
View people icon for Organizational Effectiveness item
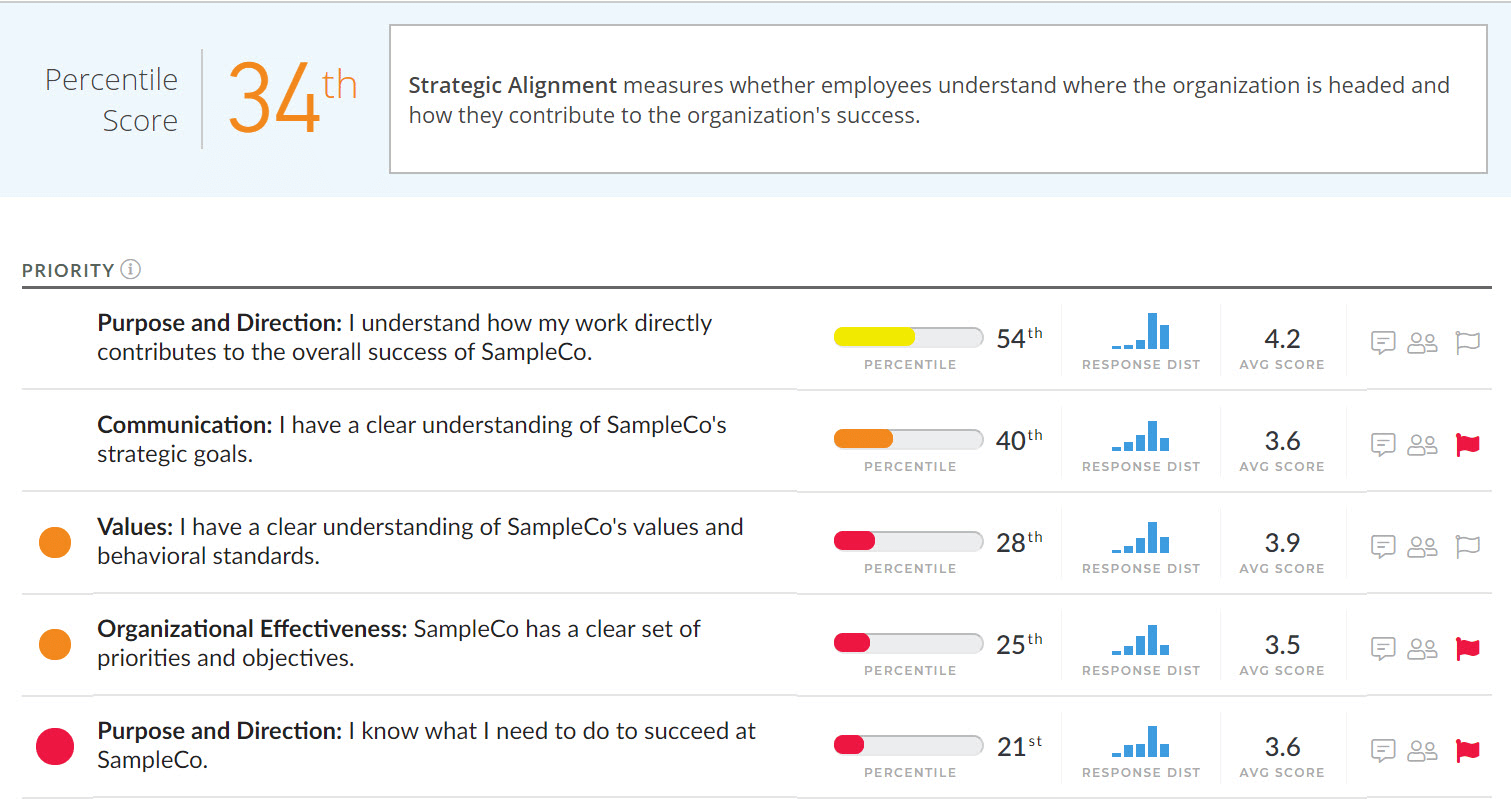click(x=1422, y=649)
